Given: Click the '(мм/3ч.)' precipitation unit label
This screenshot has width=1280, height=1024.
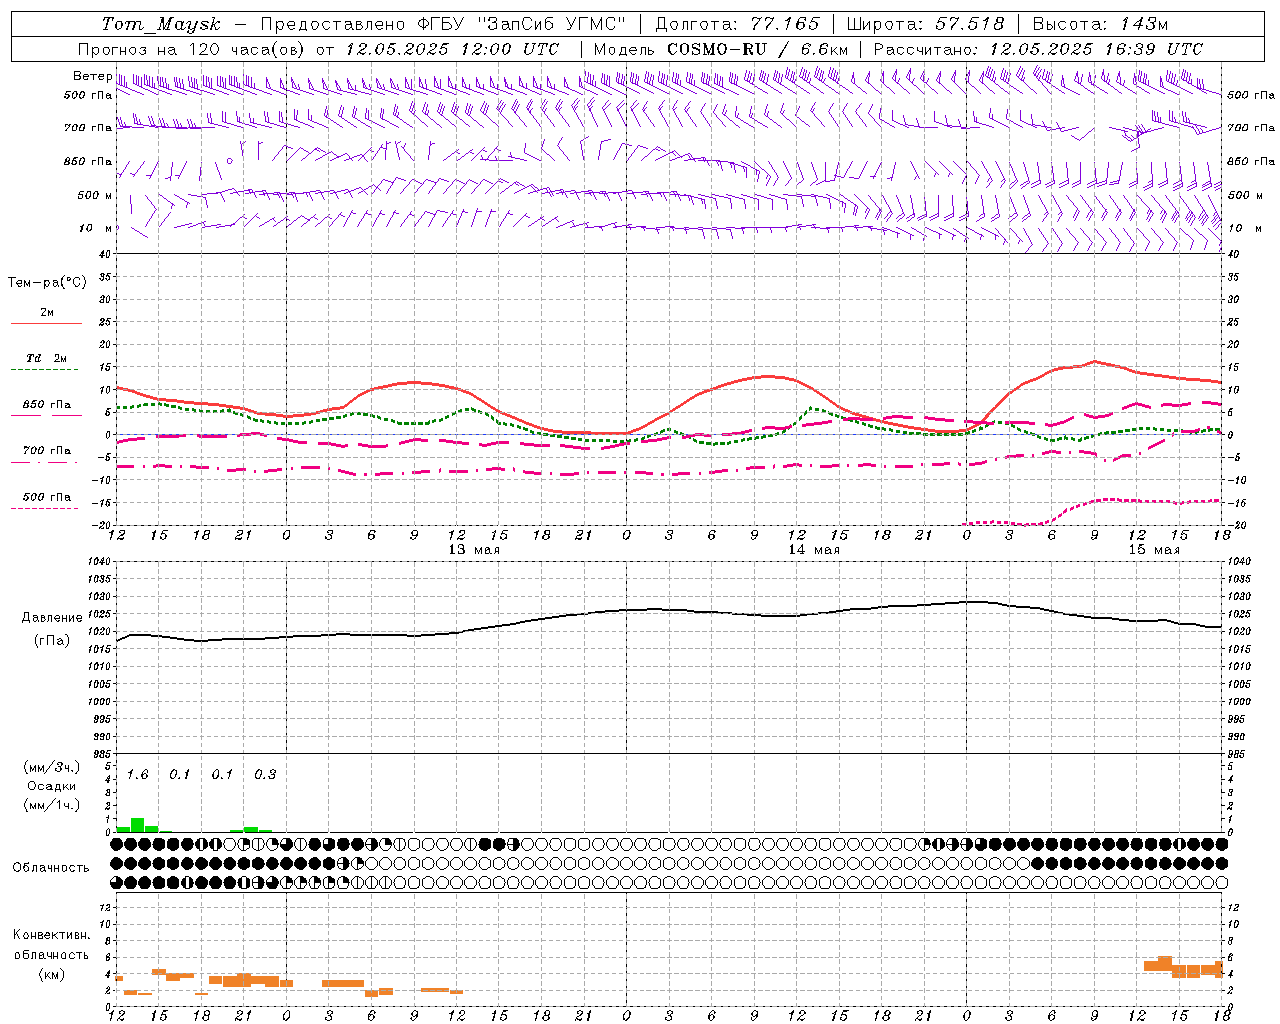Looking at the screenshot, I should point(52,767).
